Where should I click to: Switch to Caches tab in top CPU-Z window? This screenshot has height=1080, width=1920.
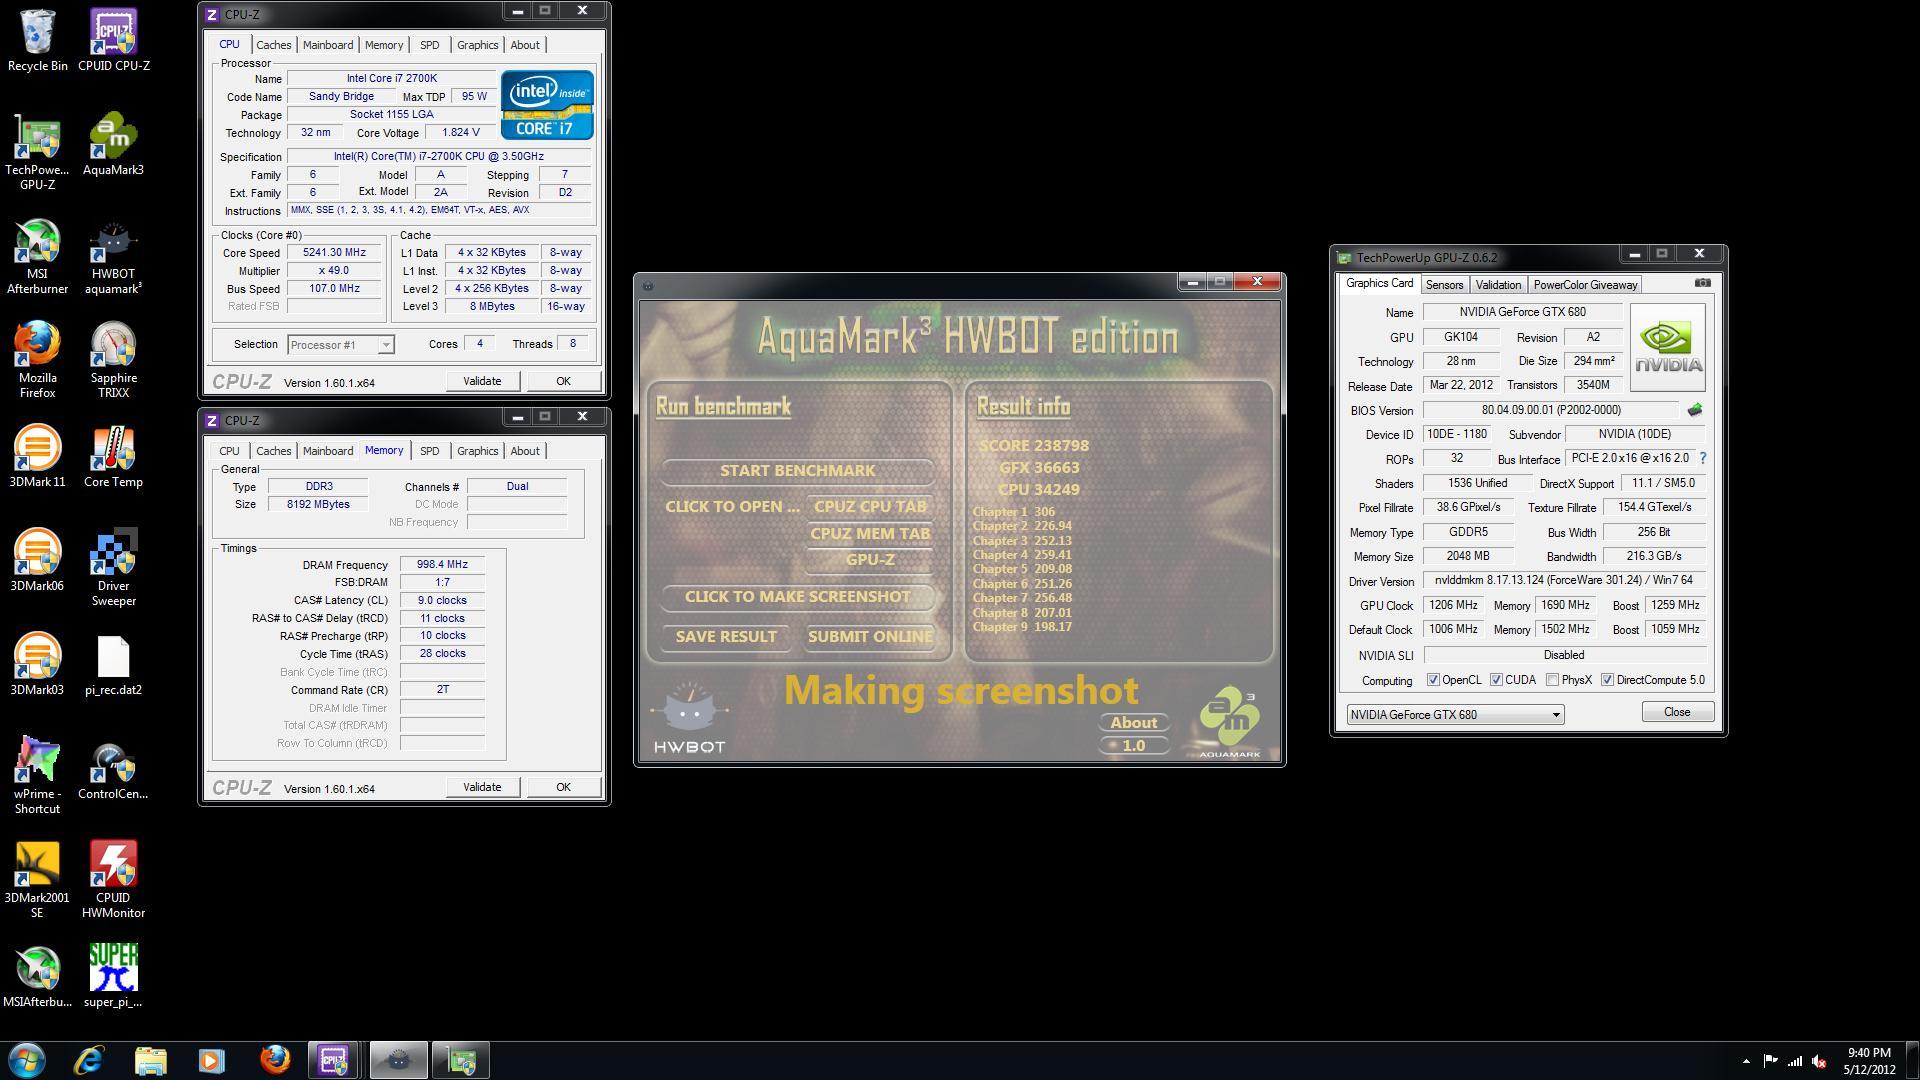pos(273,45)
